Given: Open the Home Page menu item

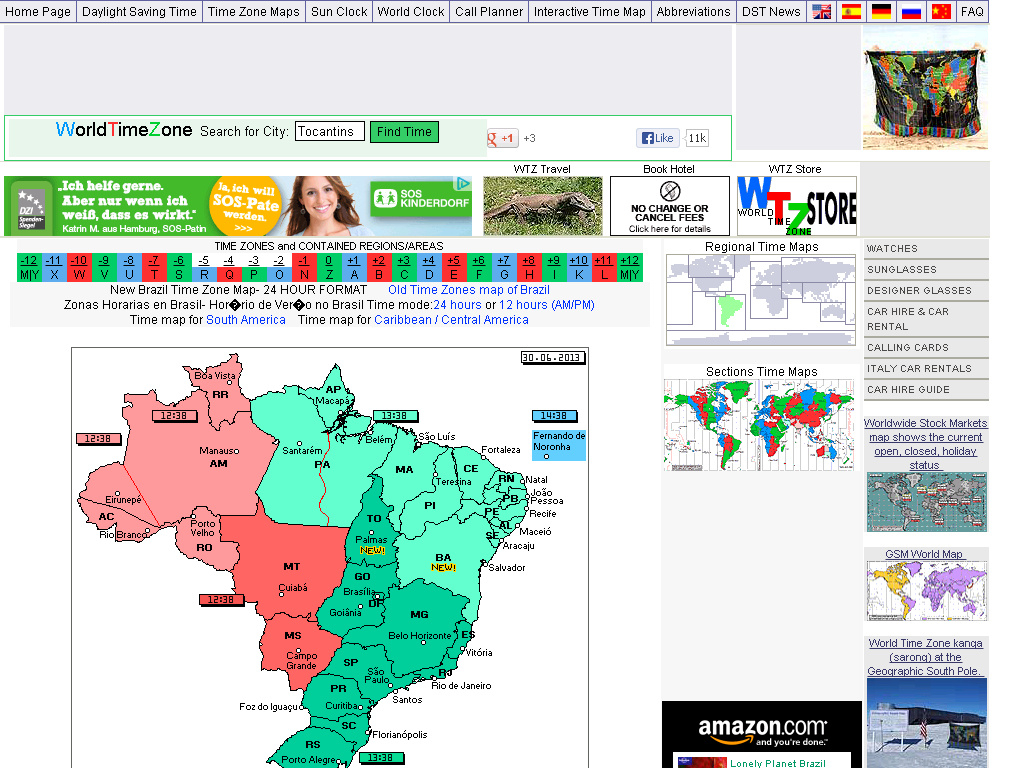Looking at the screenshot, I should (38, 12).
